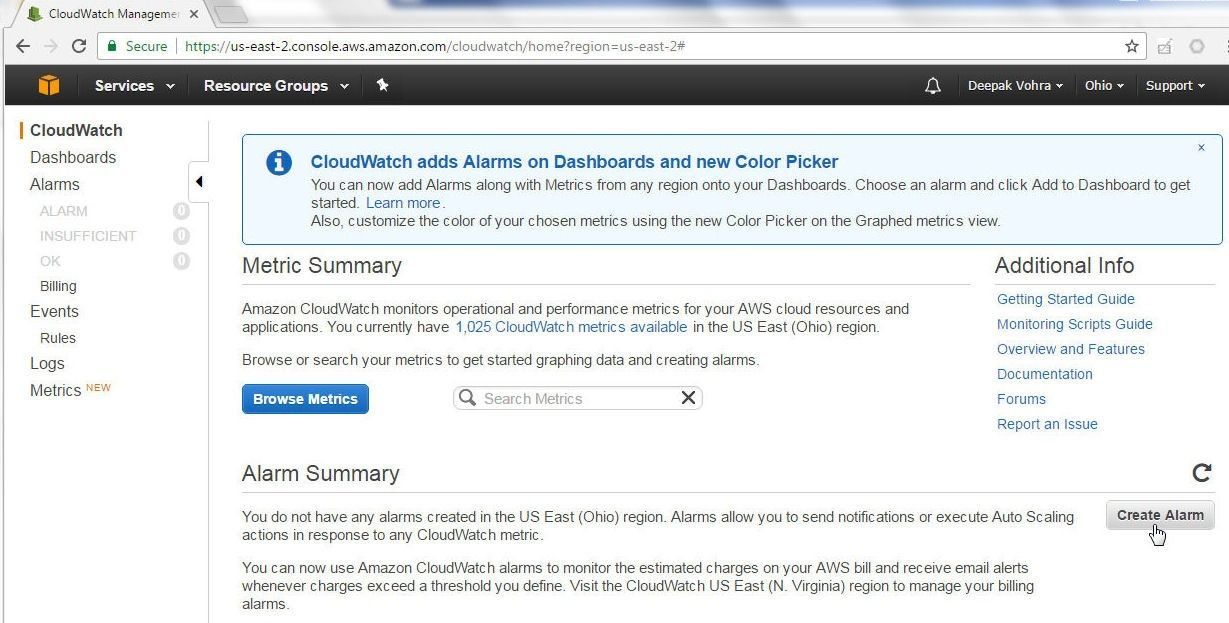The image size is (1229, 623).
Task: Clear the Search Metrics field with X
Action: click(688, 398)
